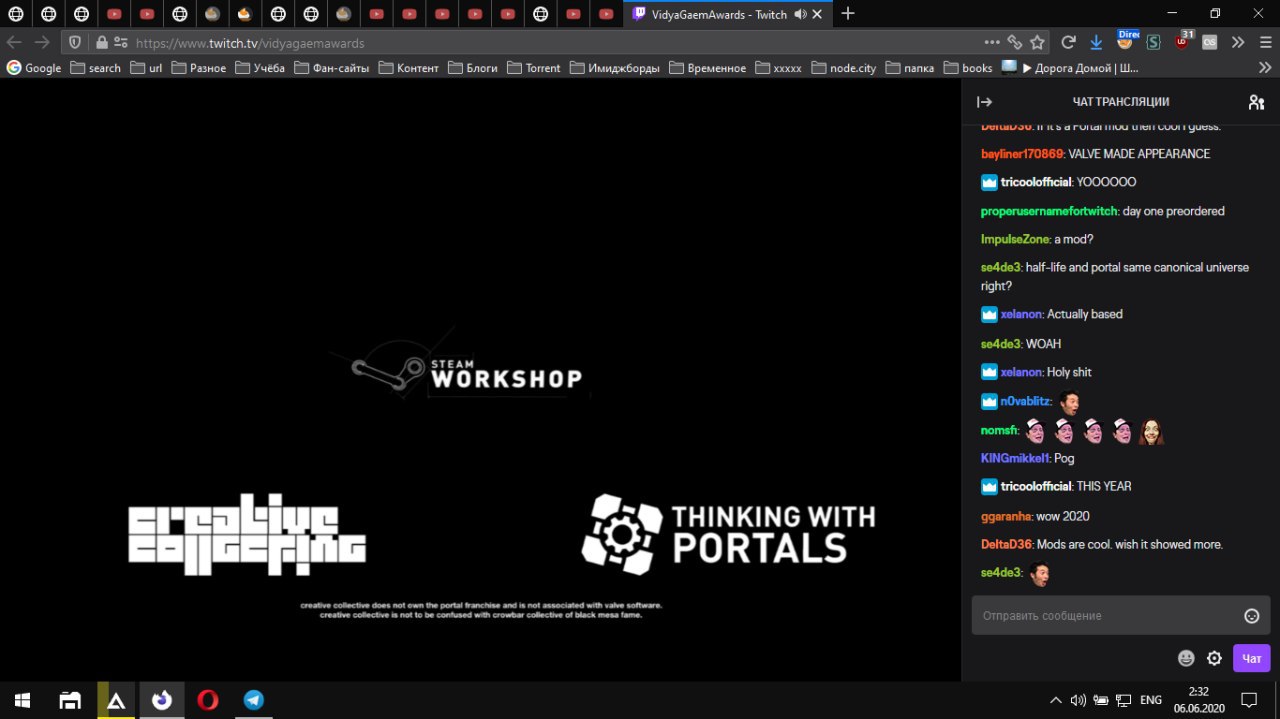Viewport: 1280px width, 719px height.
Task: Open the Google bookmark
Action: pos(34,68)
